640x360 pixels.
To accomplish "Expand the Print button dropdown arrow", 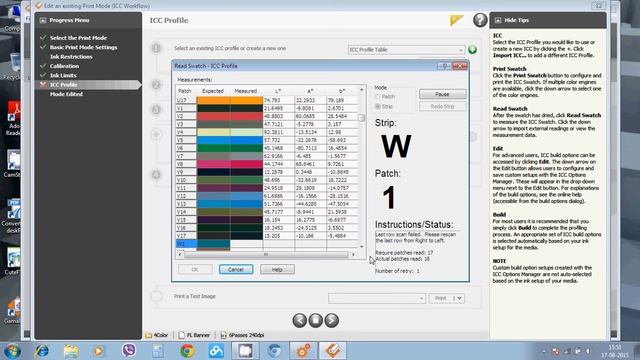I will coord(459,298).
